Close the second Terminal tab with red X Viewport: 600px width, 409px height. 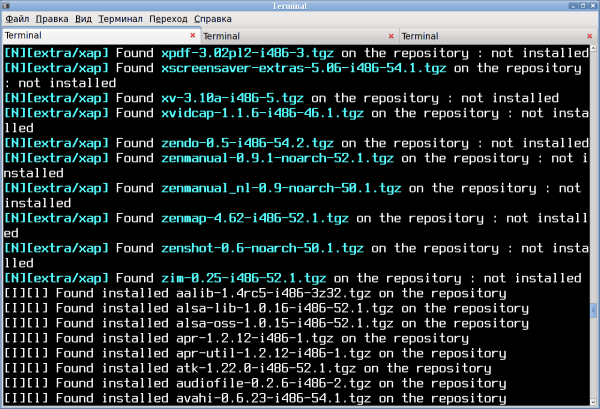[391, 36]
